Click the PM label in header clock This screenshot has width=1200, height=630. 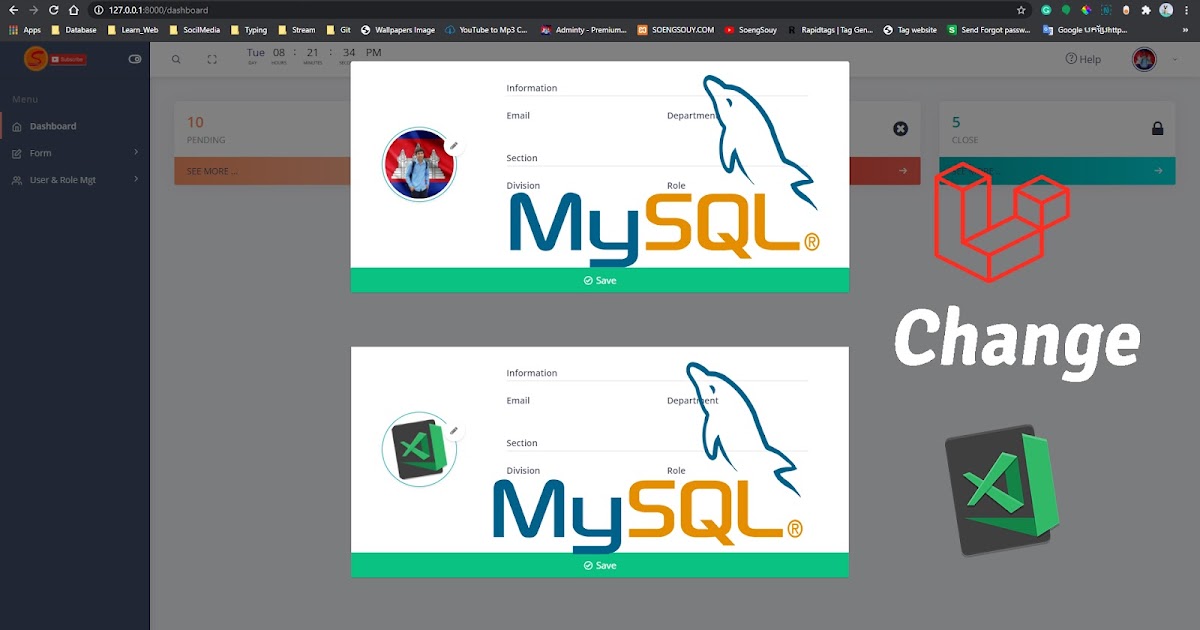(374, 52)
